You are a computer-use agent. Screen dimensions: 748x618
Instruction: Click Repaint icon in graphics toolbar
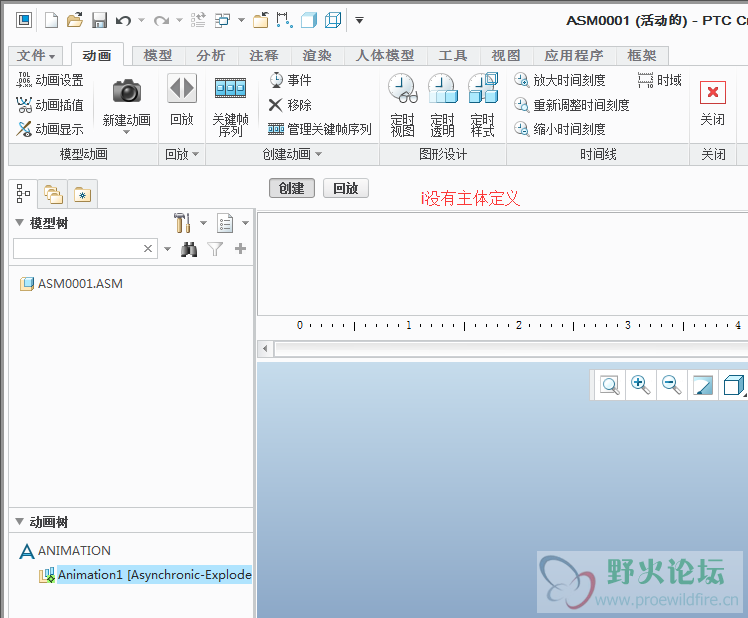pos(702,385)
